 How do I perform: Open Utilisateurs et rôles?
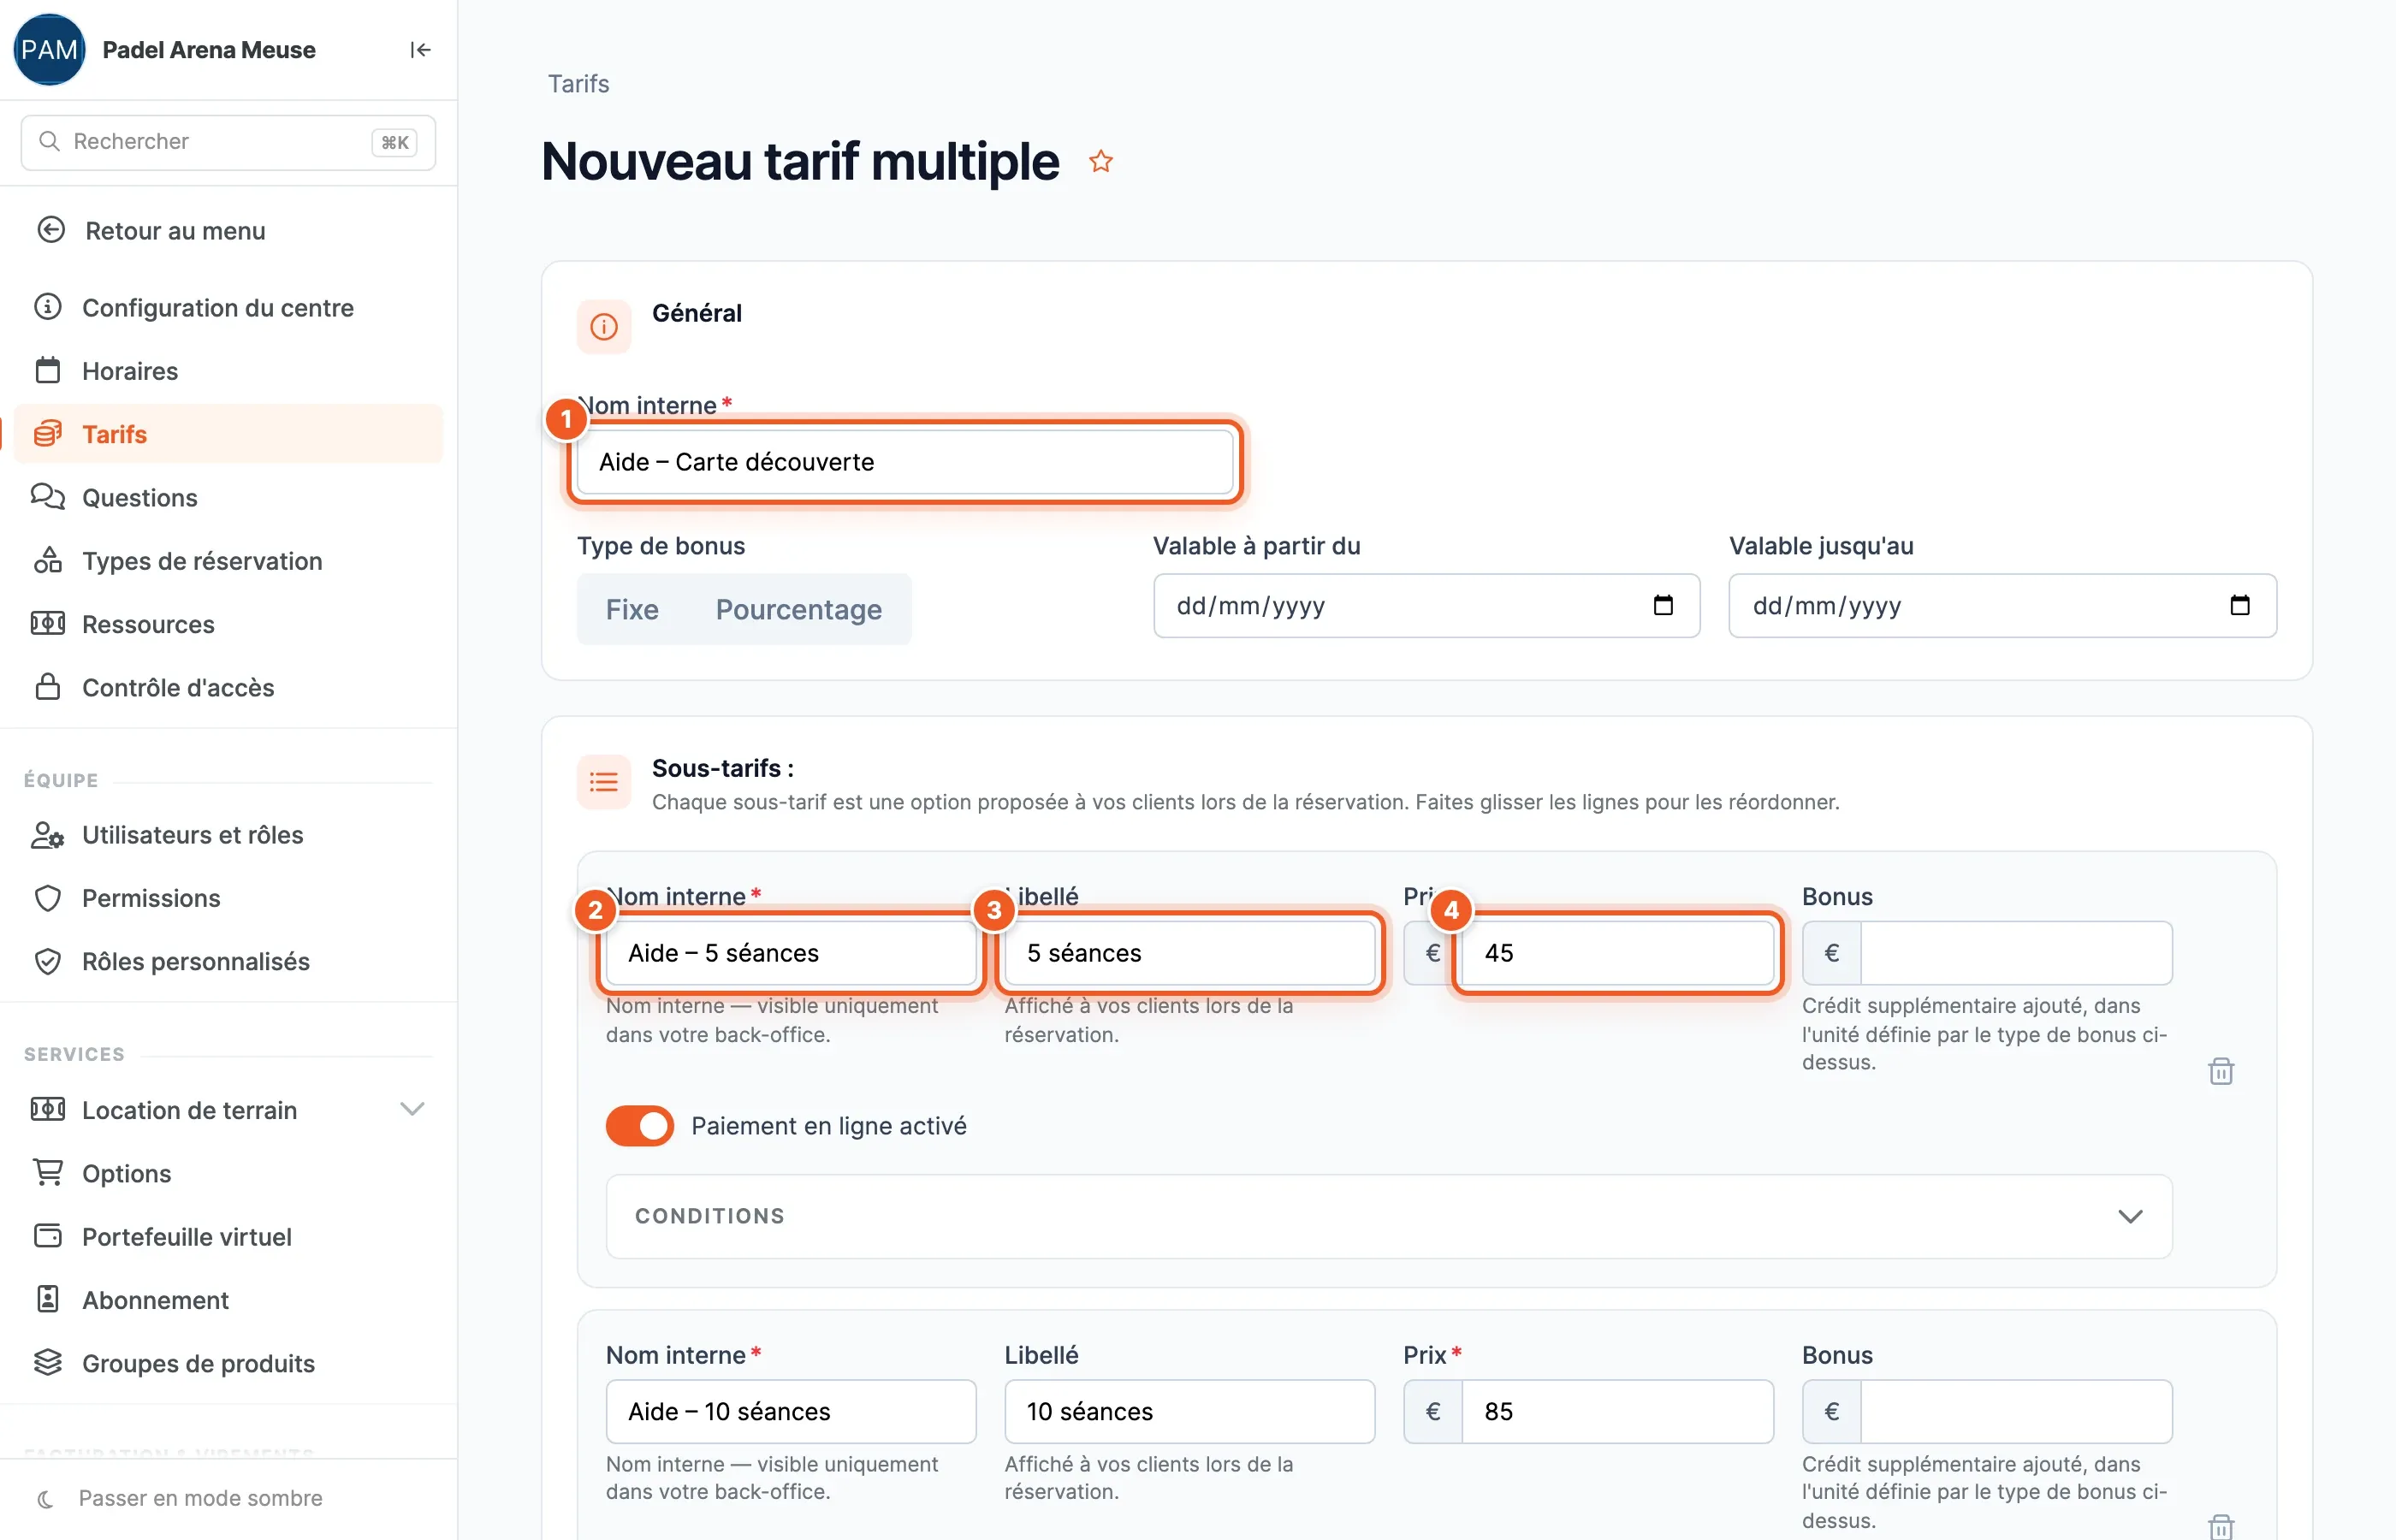[x=228, y=835]
